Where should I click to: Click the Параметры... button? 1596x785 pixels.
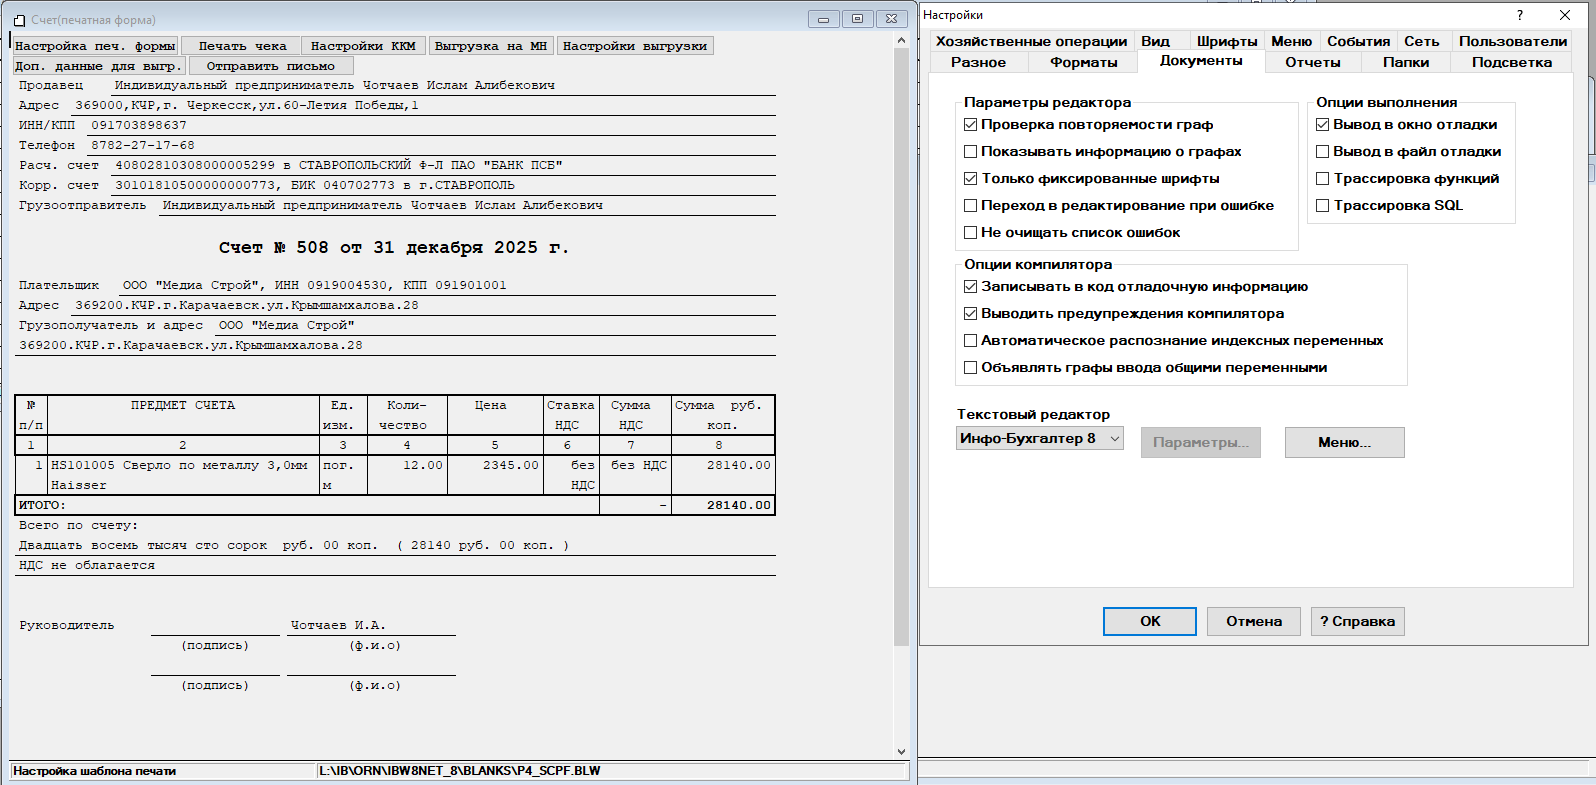[1200, 442]
